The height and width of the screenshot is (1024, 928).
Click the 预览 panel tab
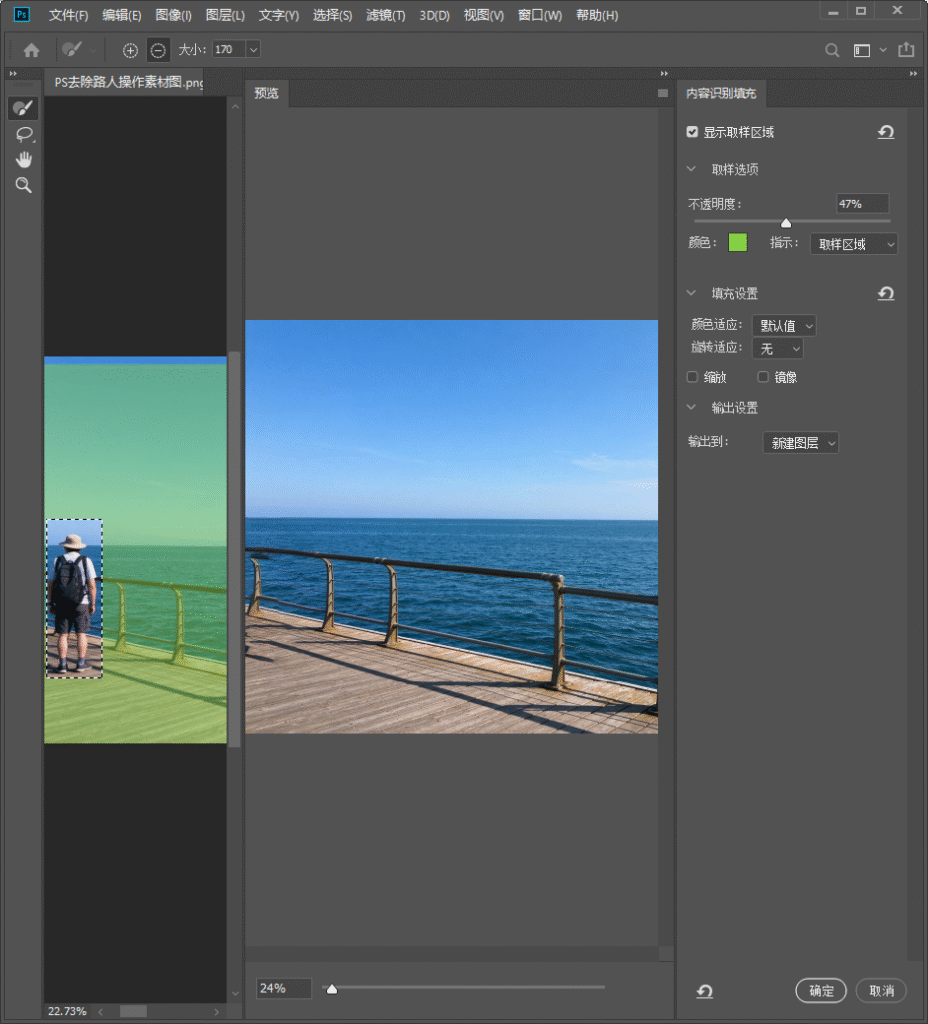(x=266, y=93)
